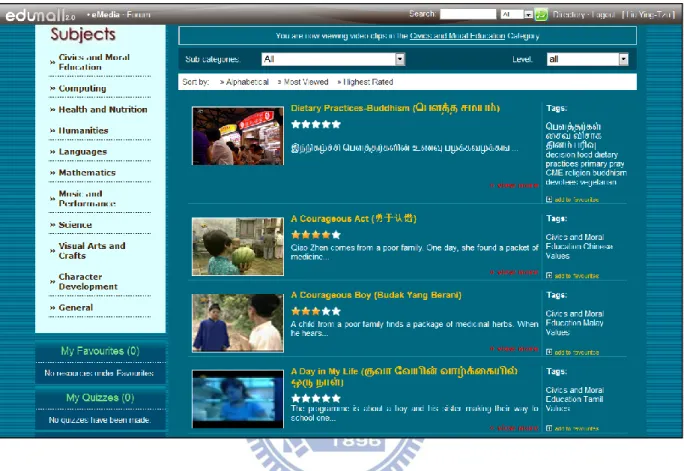Click the Logout link
This screenshot has width=684, height=471.
click(x=604, y=14)
